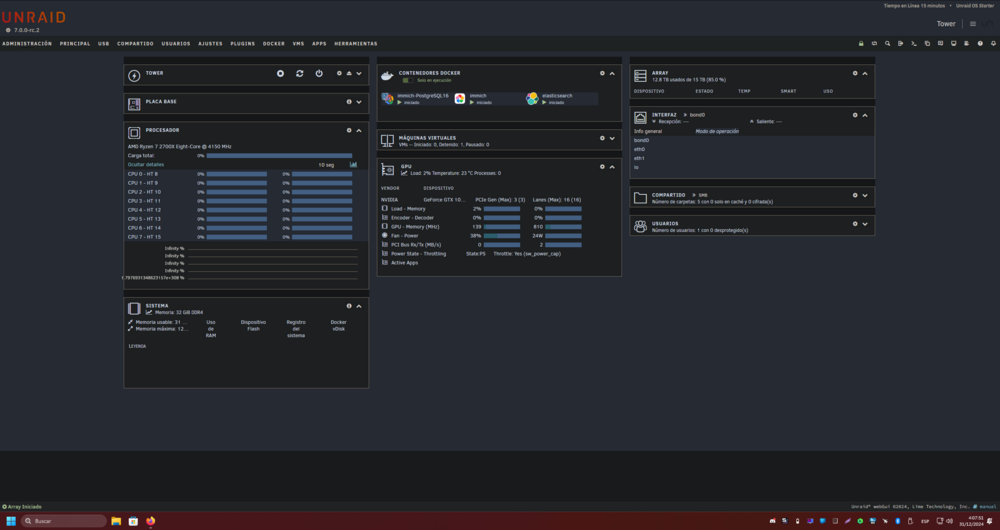Viewport: 1000px width, 530px height.
Task: Open the search magnifier in the top toolbar
Action: tap(887, 43)
